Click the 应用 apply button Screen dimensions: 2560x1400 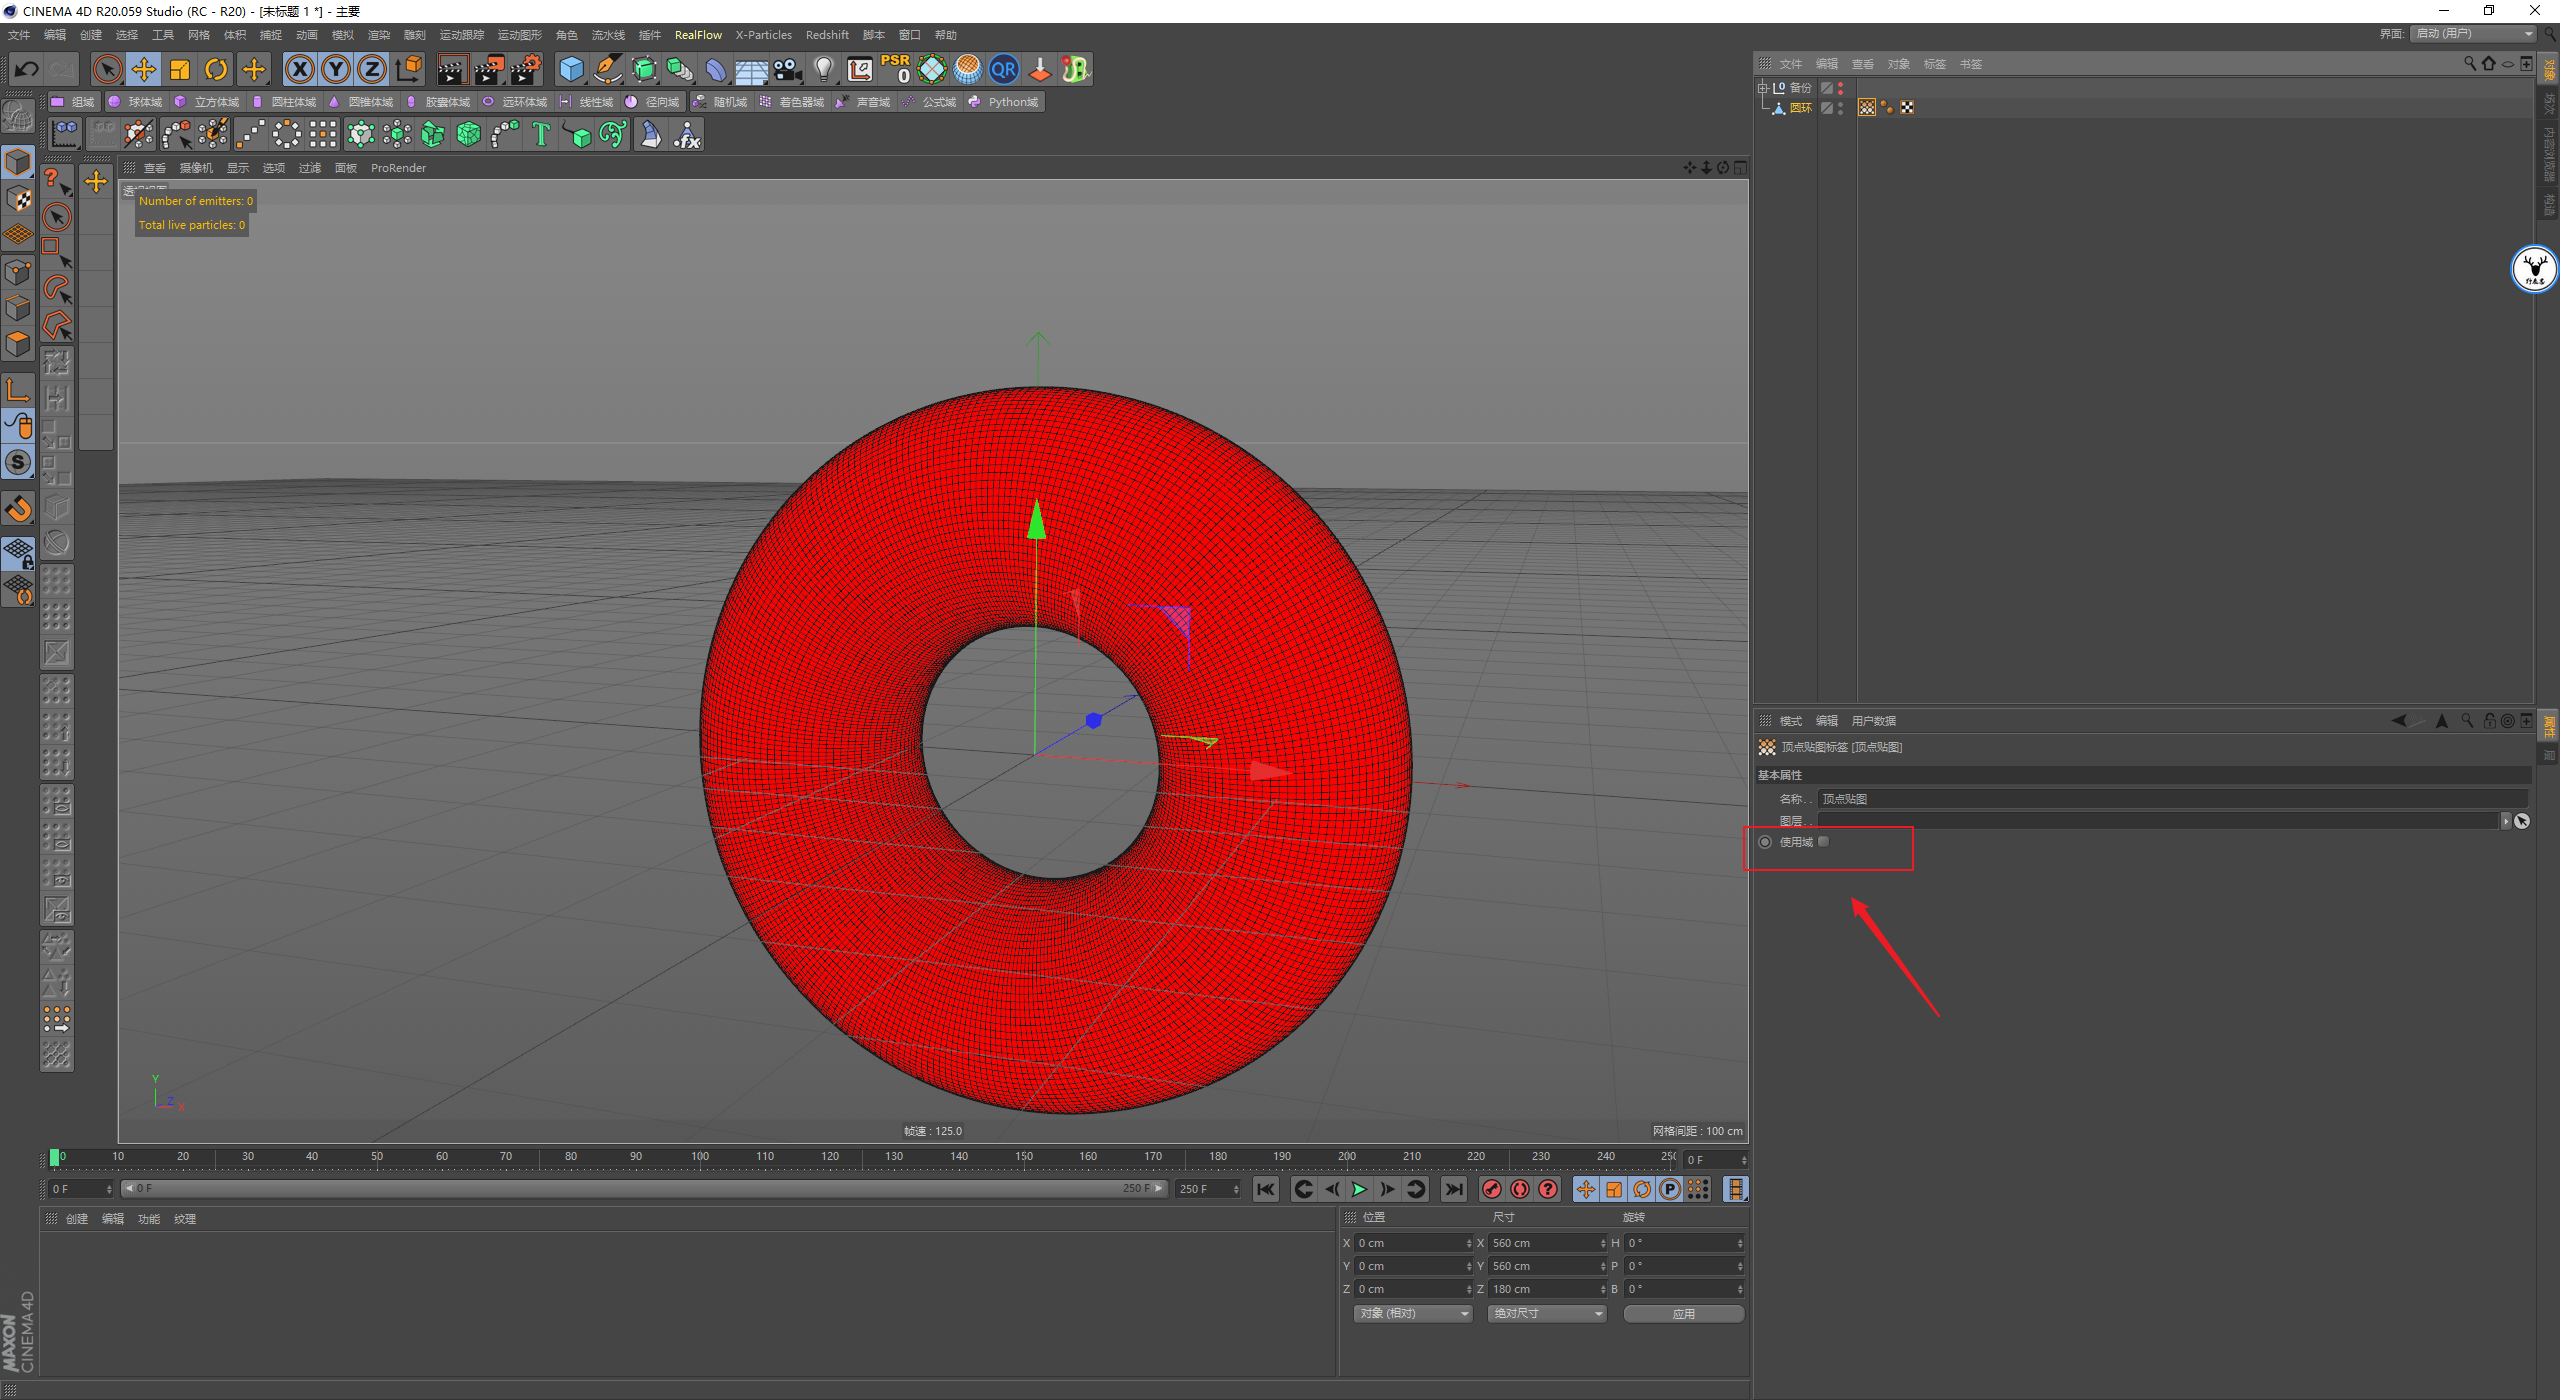tap(1683, 1314)
